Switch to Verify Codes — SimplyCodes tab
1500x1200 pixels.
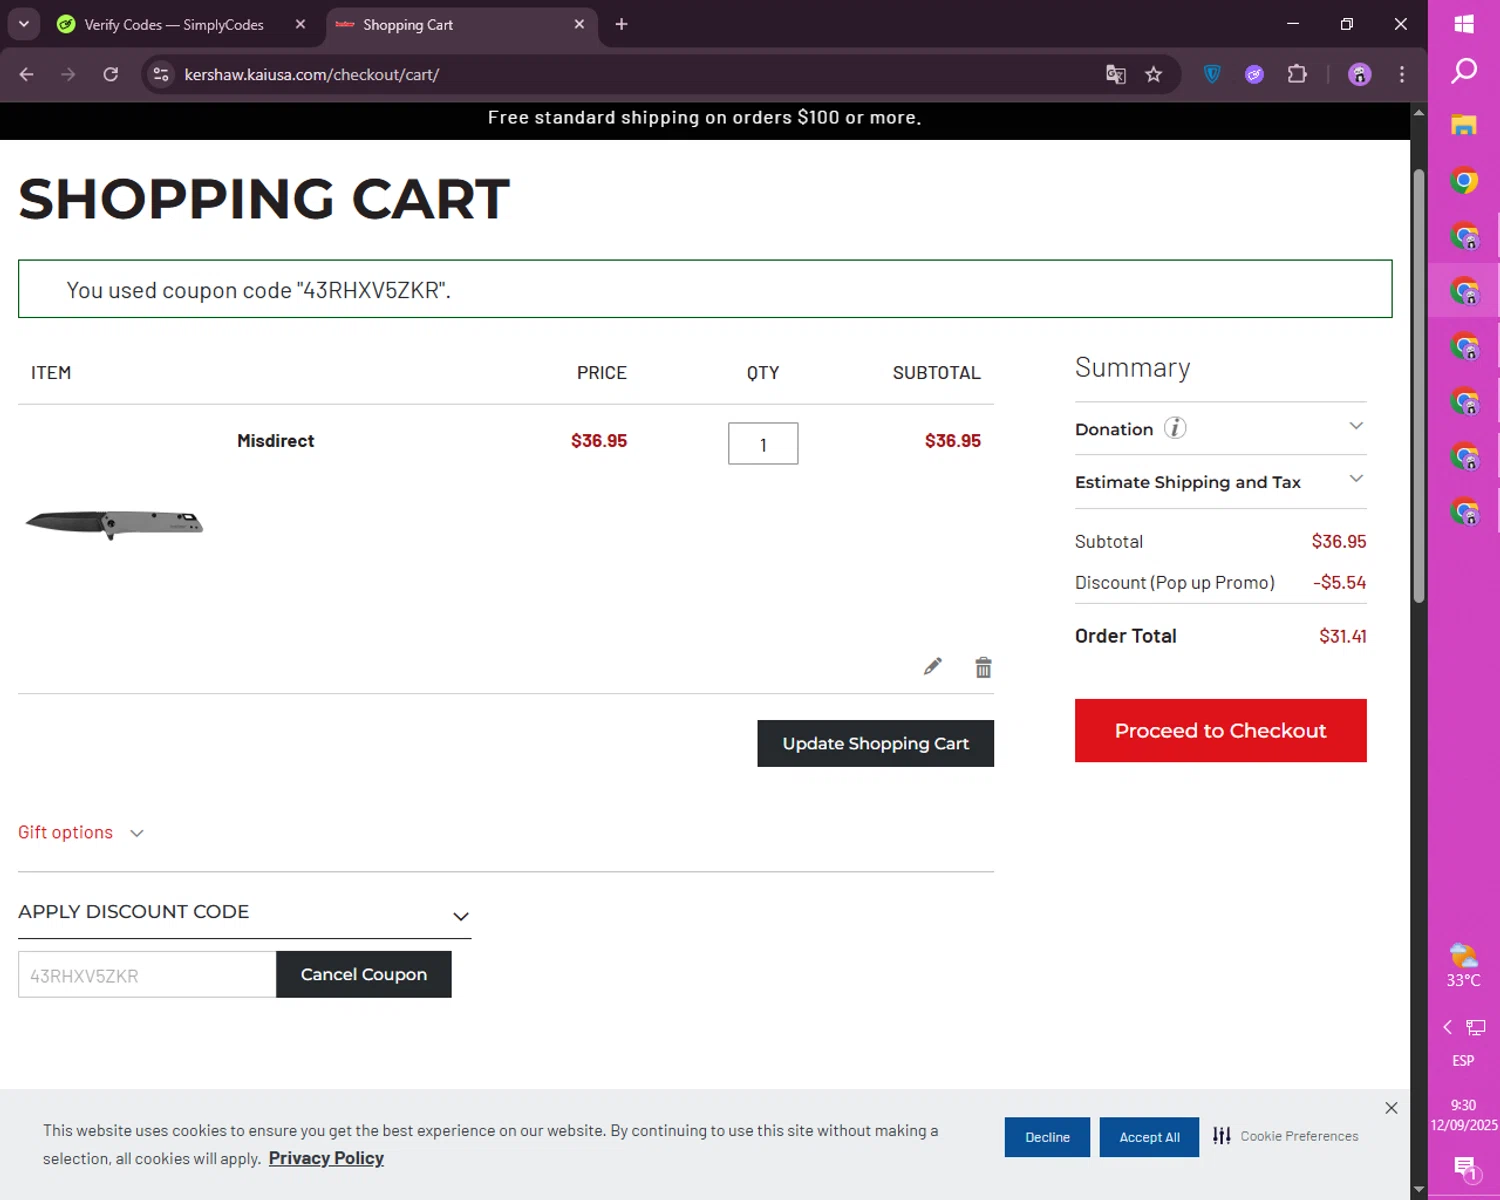(x=174, y=24)
